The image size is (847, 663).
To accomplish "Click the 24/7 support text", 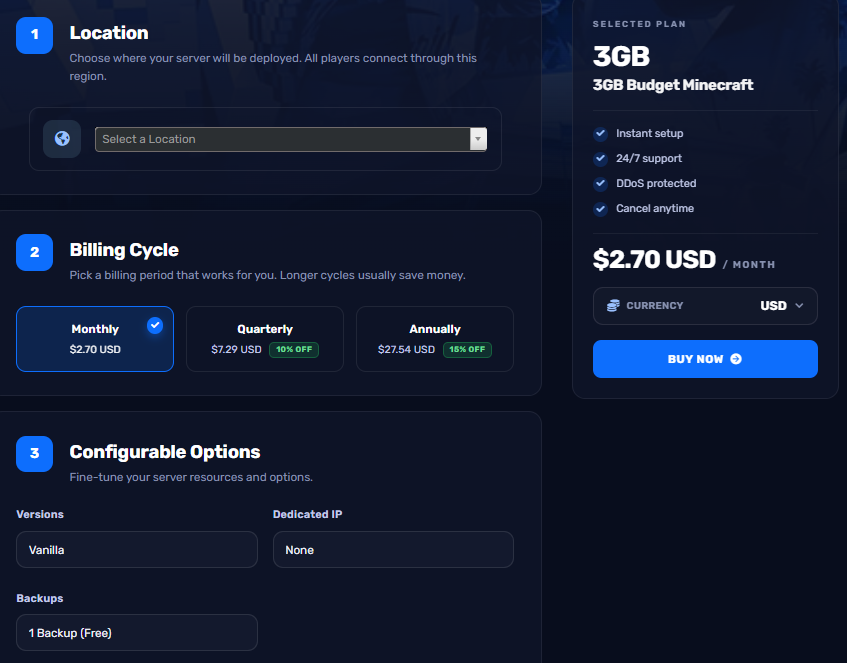I will coord(649,158).
